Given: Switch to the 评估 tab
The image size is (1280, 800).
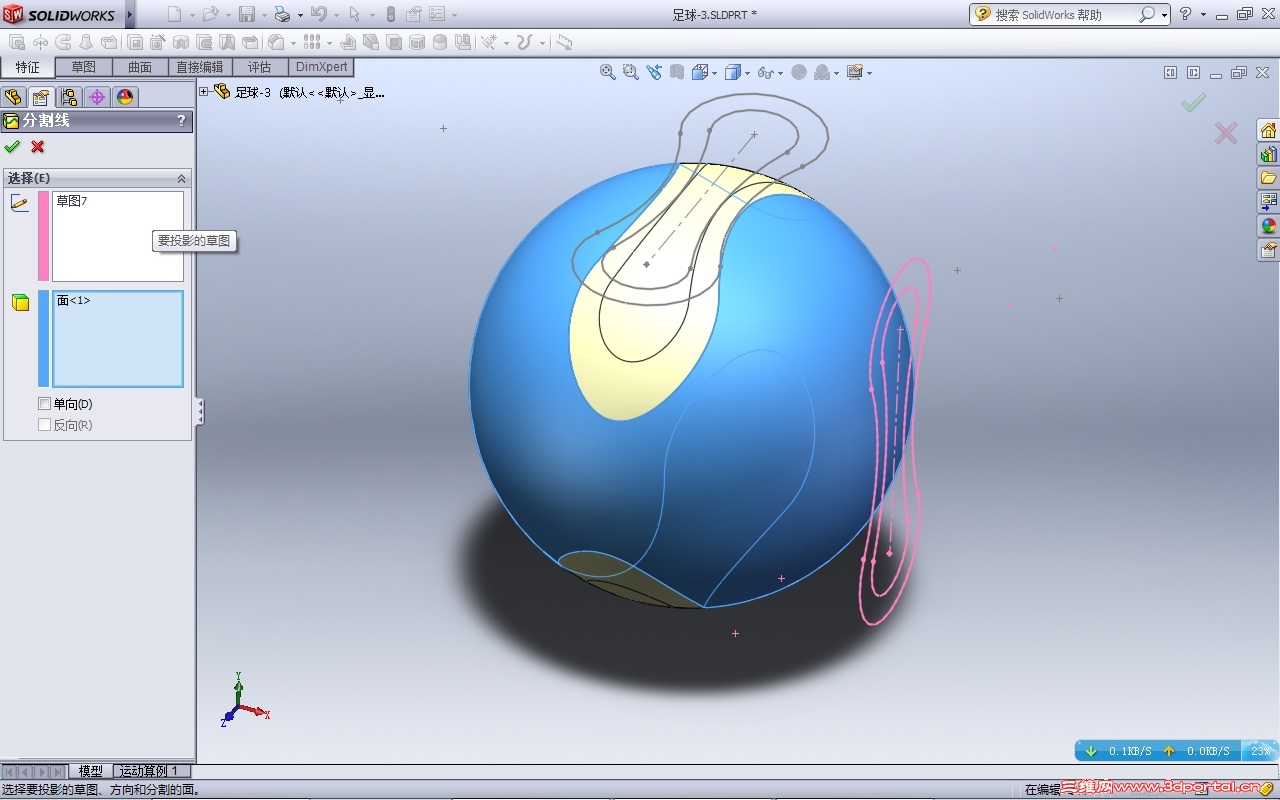Looking at the screenshot, I should tap(260, 67).
